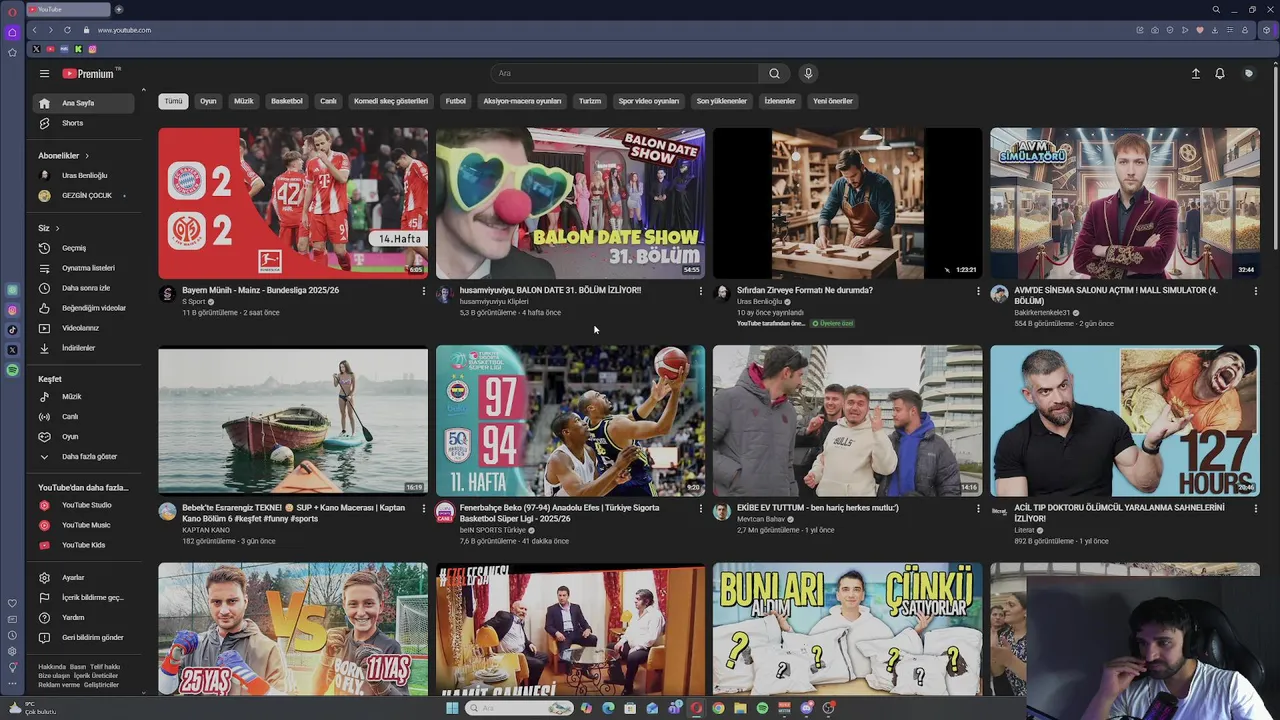Open İndirilenler in sidebar
1280x720 pixels.
[x=84, y=348]
